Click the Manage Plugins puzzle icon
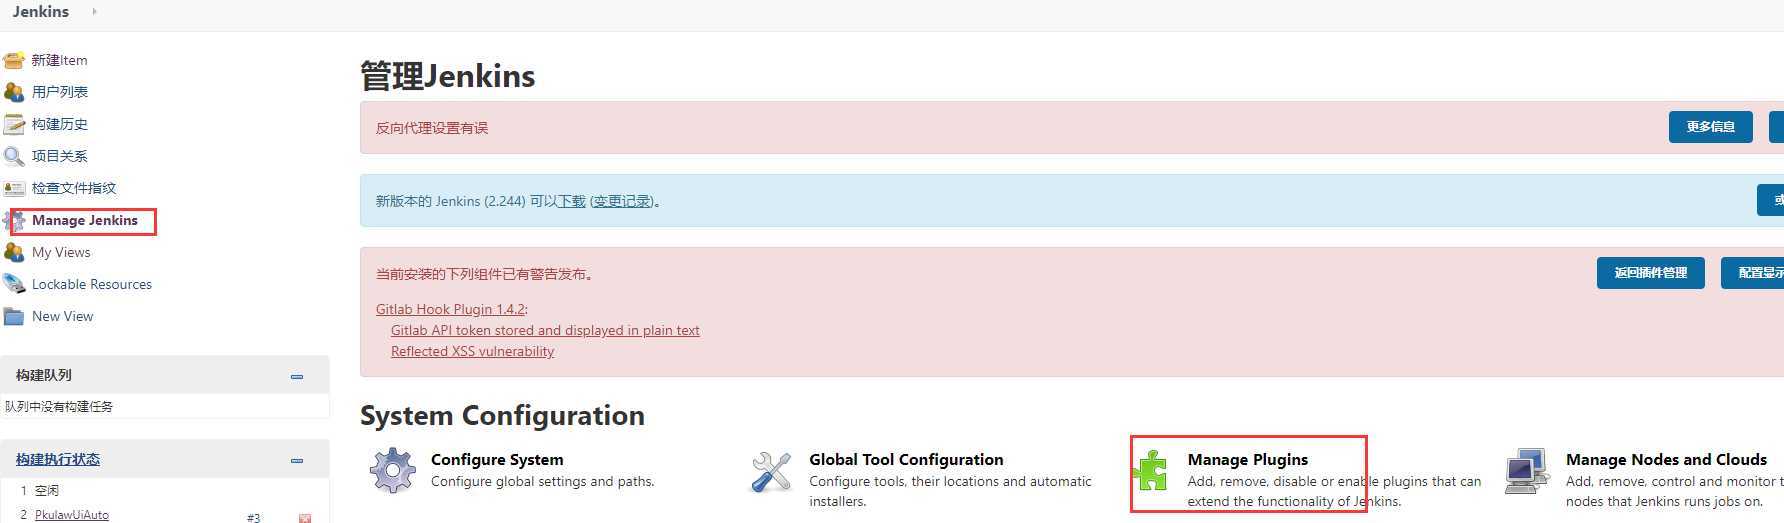Viewport: 1784px width, 523px height. coord(1150,470)
